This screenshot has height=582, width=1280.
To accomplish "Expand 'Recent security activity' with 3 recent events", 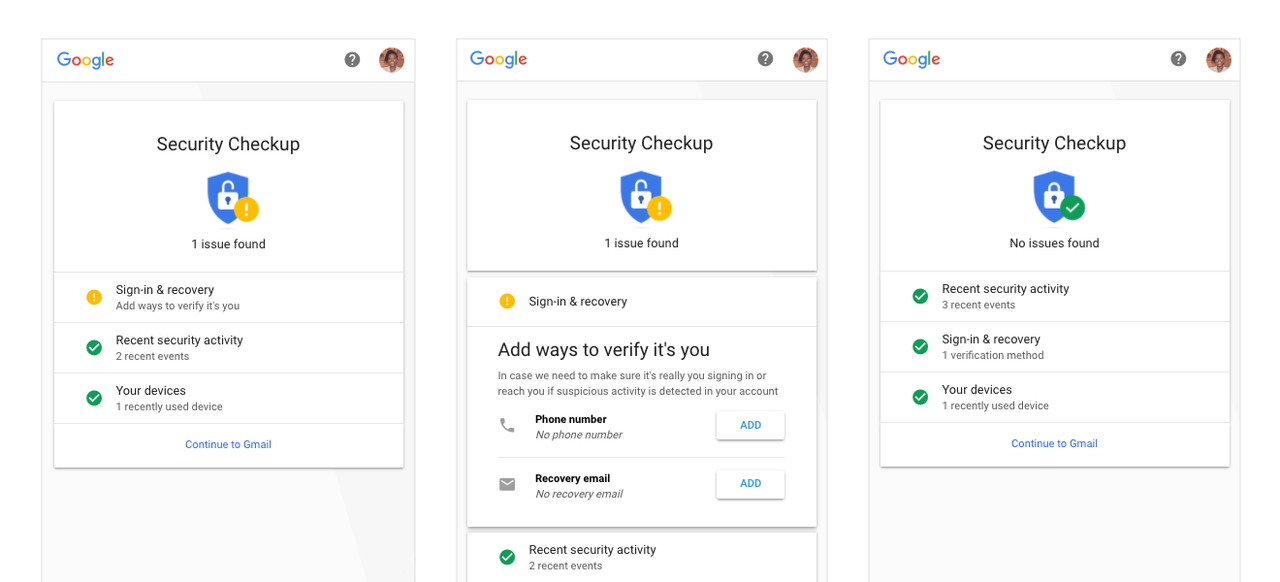I will (1054, 296).
